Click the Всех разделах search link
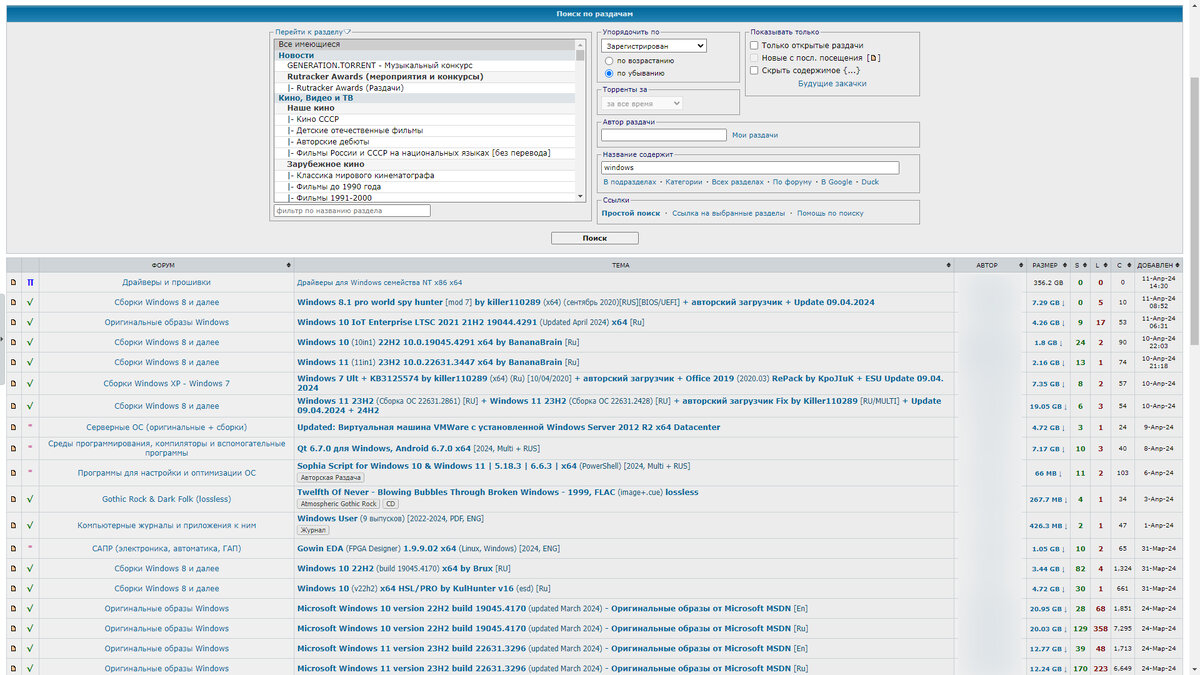The width and height of the screenshot is (1200, 675). point(738,182)
